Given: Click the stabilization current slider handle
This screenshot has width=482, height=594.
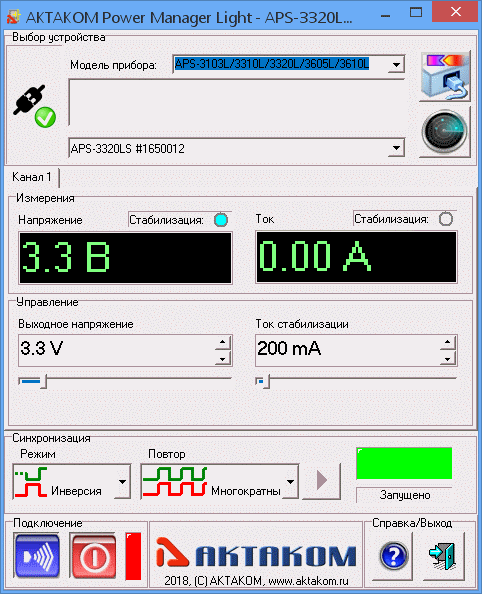Looking at the screenshot, I should 267,382.
